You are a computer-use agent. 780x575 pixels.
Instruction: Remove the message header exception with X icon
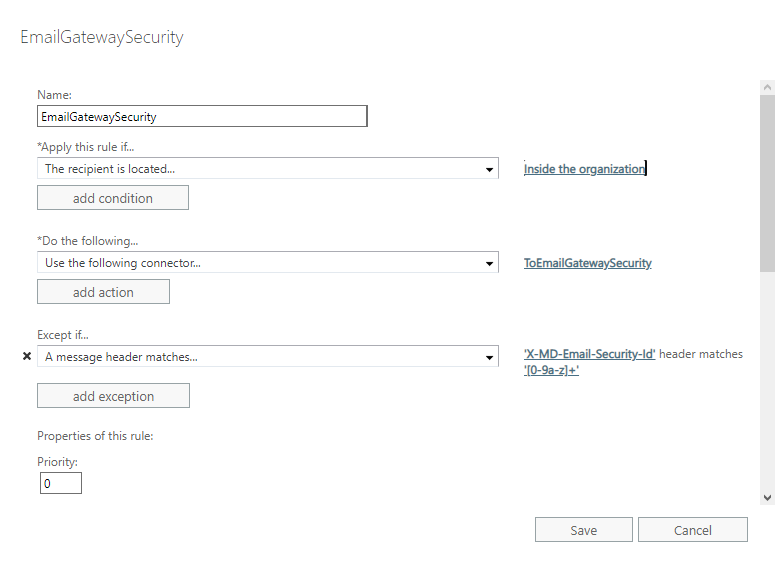point(27,356)
